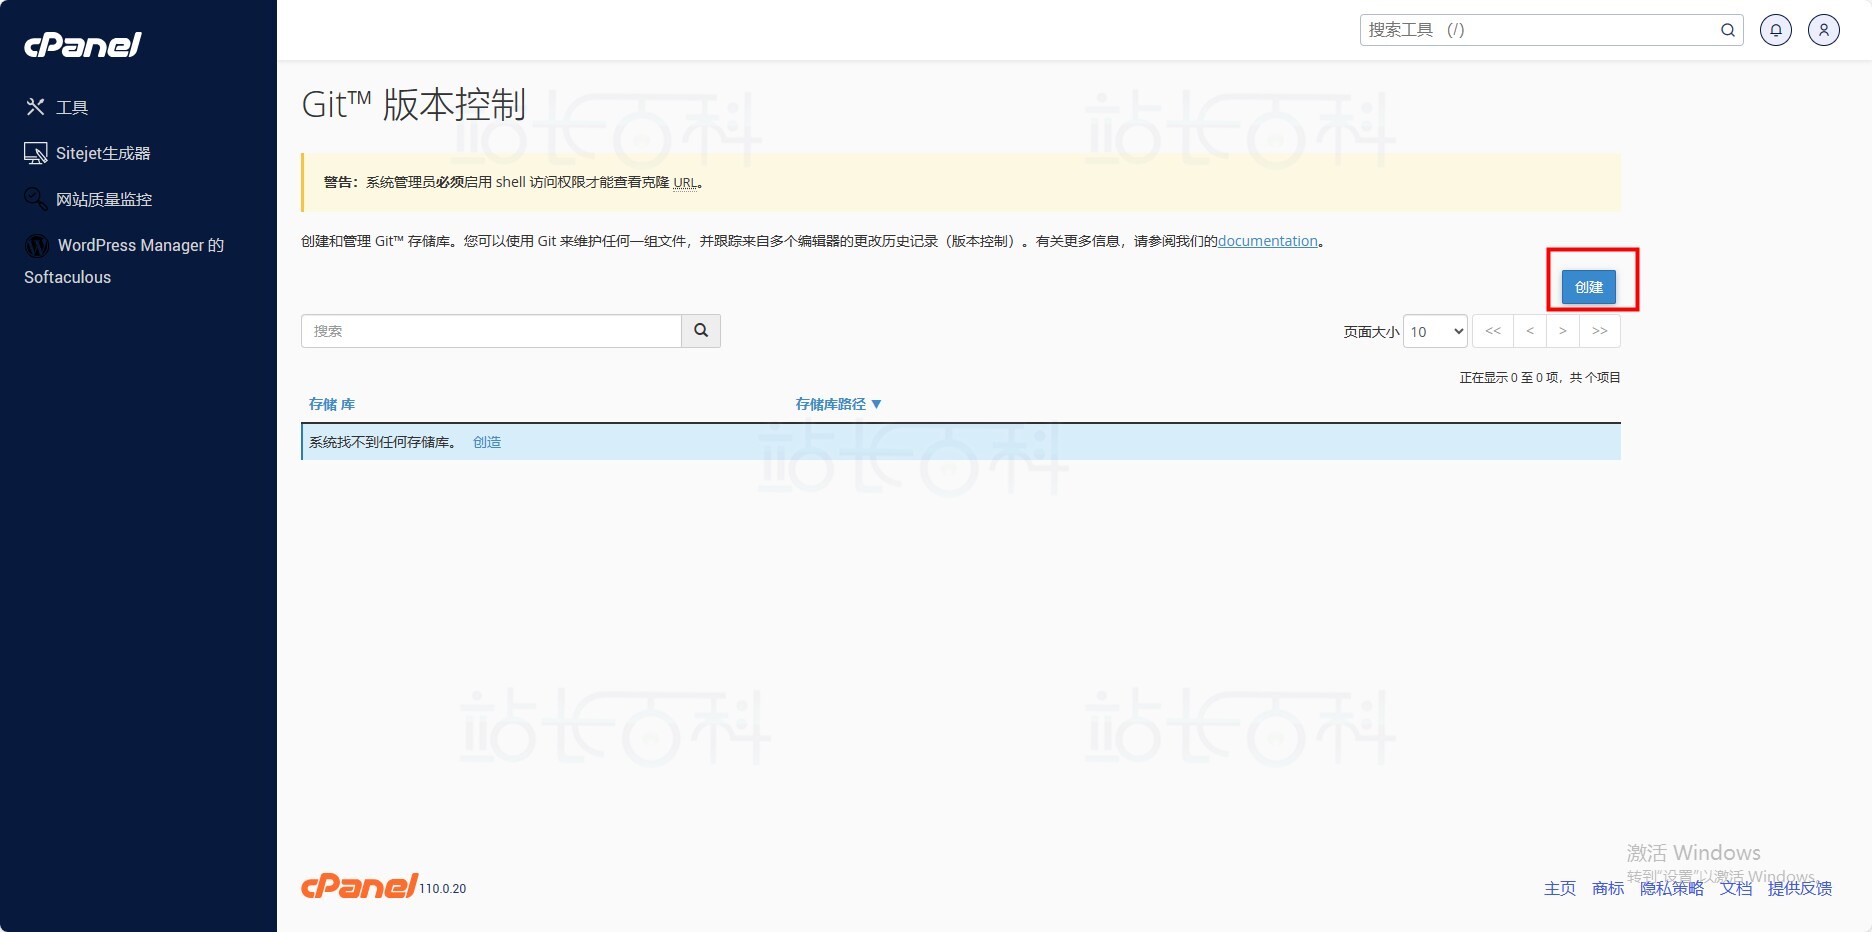
Task: Click the 系统找不到任何存储库 message text
Action: 383,442
